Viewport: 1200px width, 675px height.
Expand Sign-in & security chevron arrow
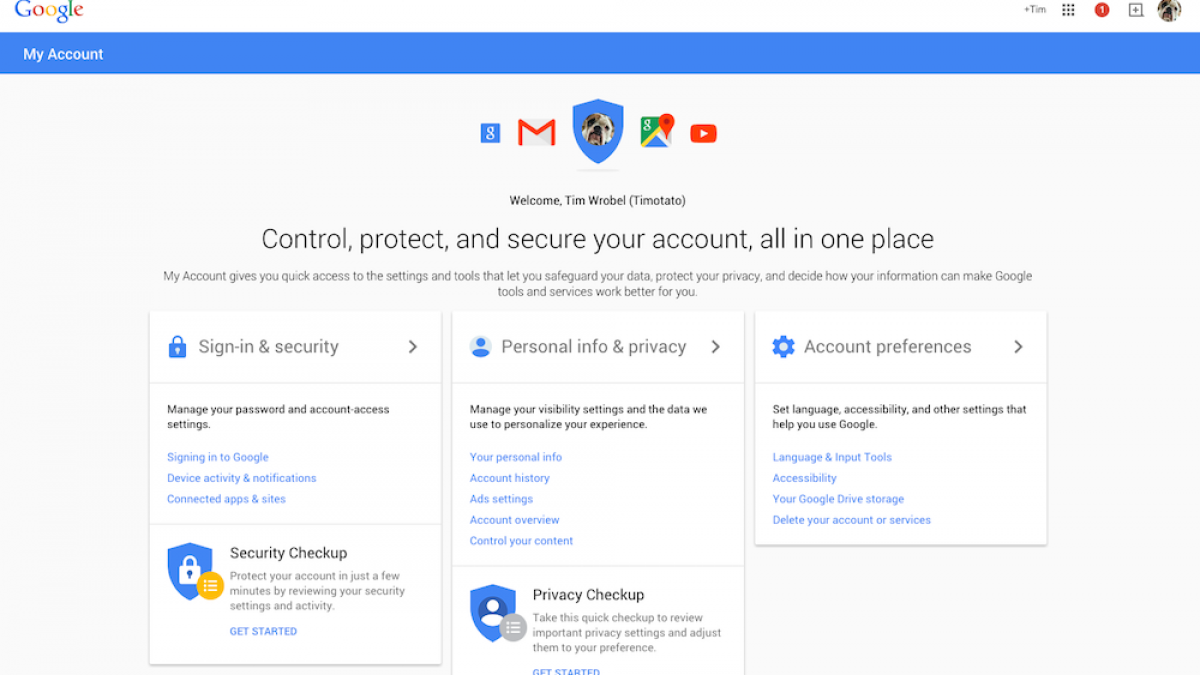point(412,347)
